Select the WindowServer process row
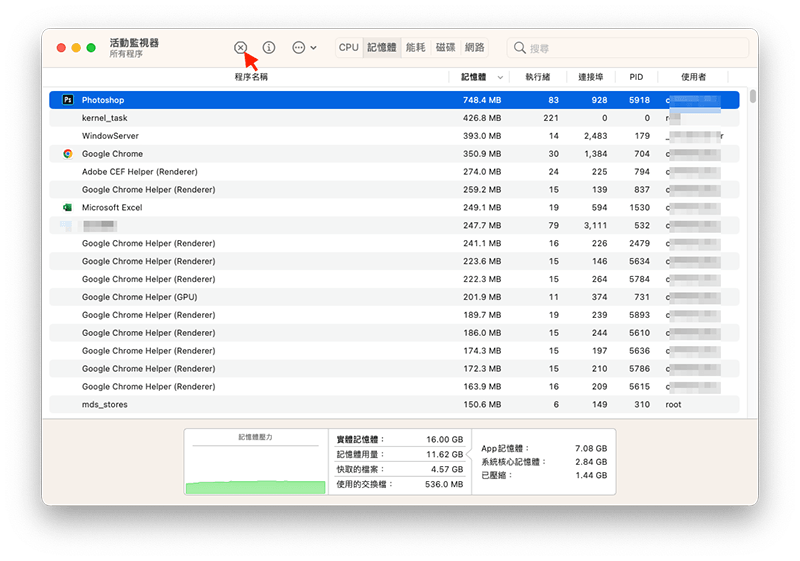Viewport: 800px width, 561px height. 394,136
